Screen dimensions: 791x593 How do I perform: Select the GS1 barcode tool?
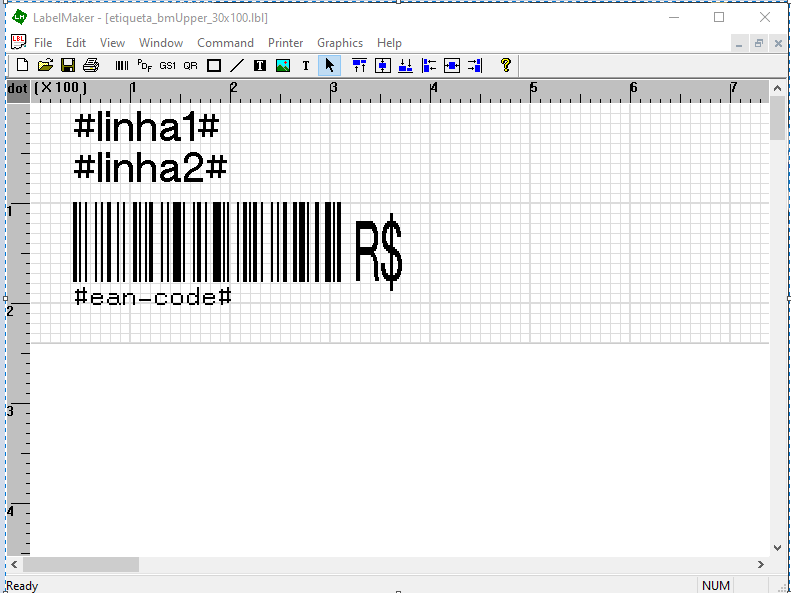click(167, 66)
